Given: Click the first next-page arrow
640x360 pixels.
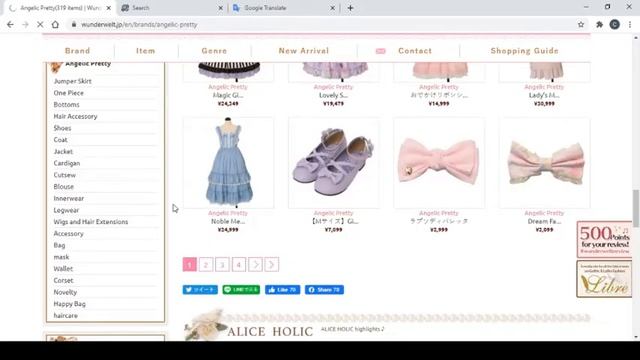Looking at the screenshot, I should tap(255, 264).
